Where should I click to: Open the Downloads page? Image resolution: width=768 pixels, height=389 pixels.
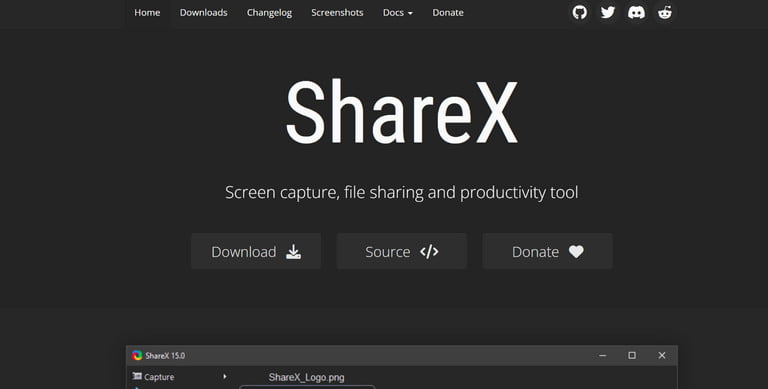pyautogui.click(x=203, y=13)
